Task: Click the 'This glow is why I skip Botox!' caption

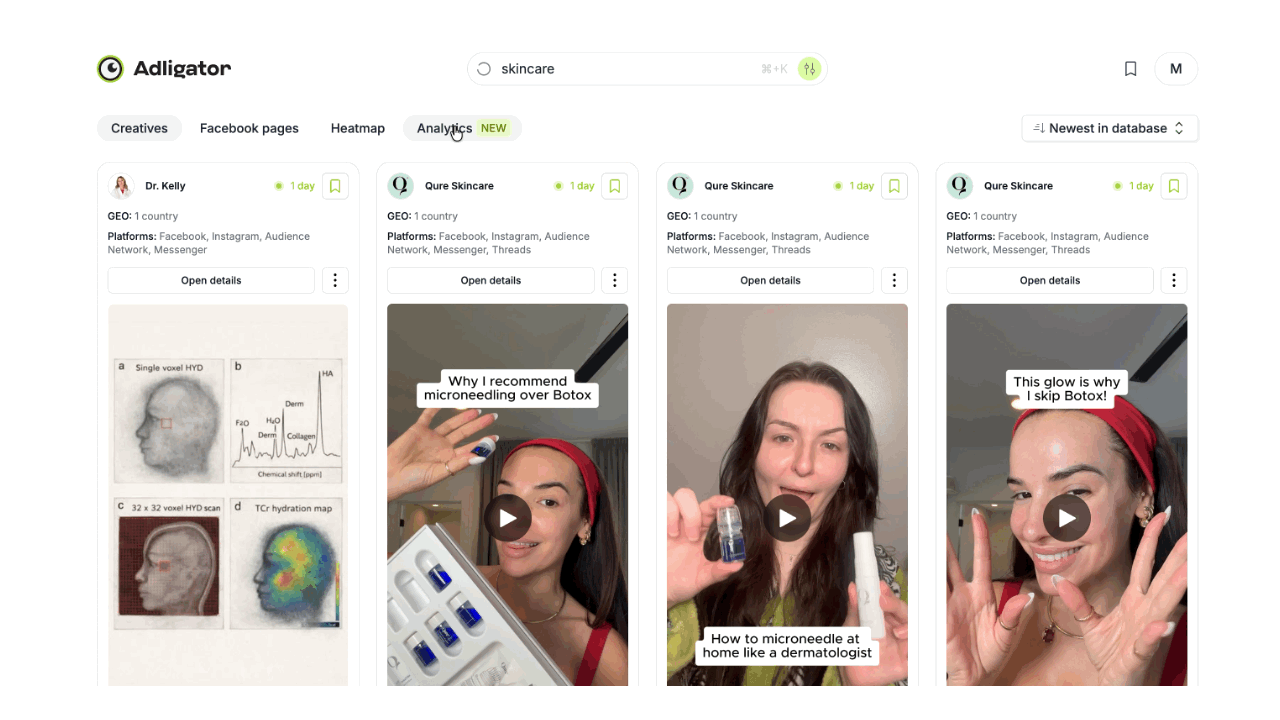Action: (x=1067, y=389)
